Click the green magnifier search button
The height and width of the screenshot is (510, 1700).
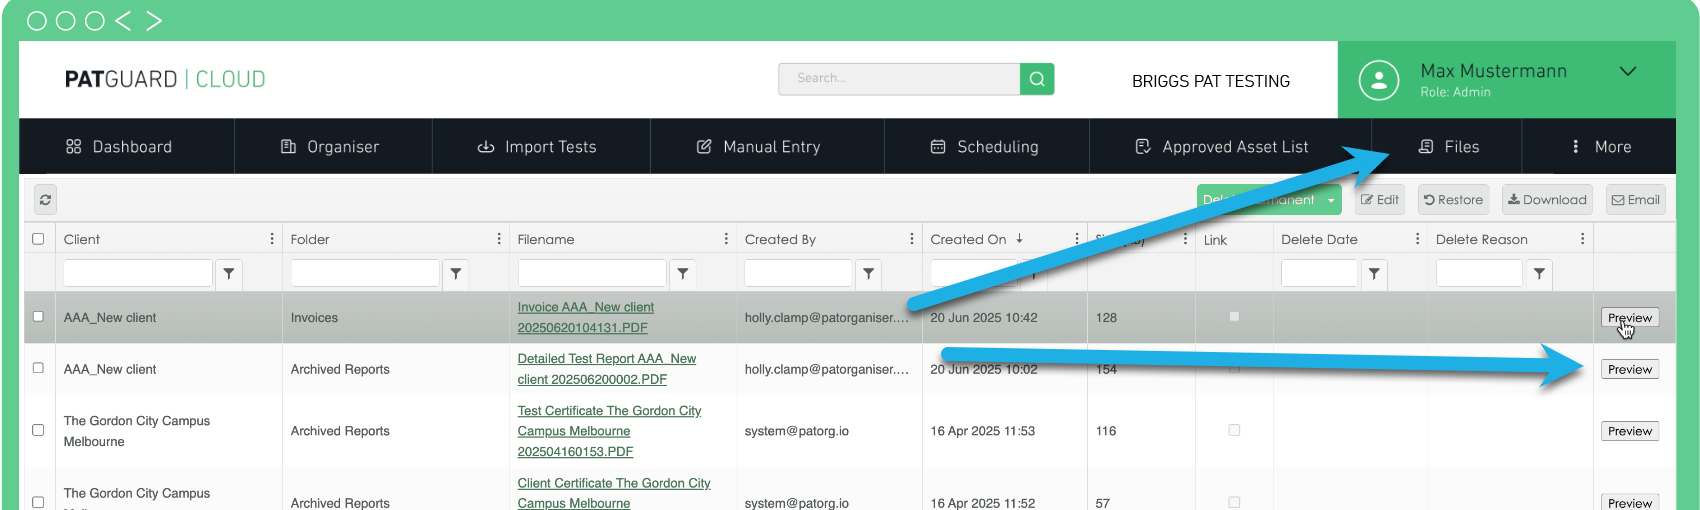(x=1037, y=79)
